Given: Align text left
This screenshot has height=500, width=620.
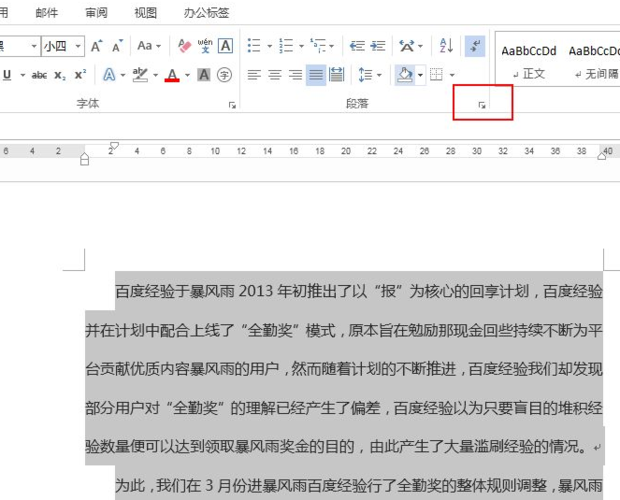Looking at the screenshot, I should coord(254,74).
